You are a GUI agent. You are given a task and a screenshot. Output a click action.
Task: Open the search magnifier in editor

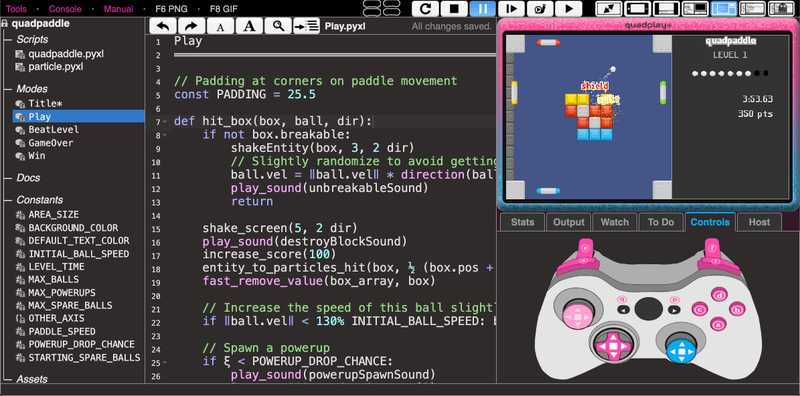(278, 27)
